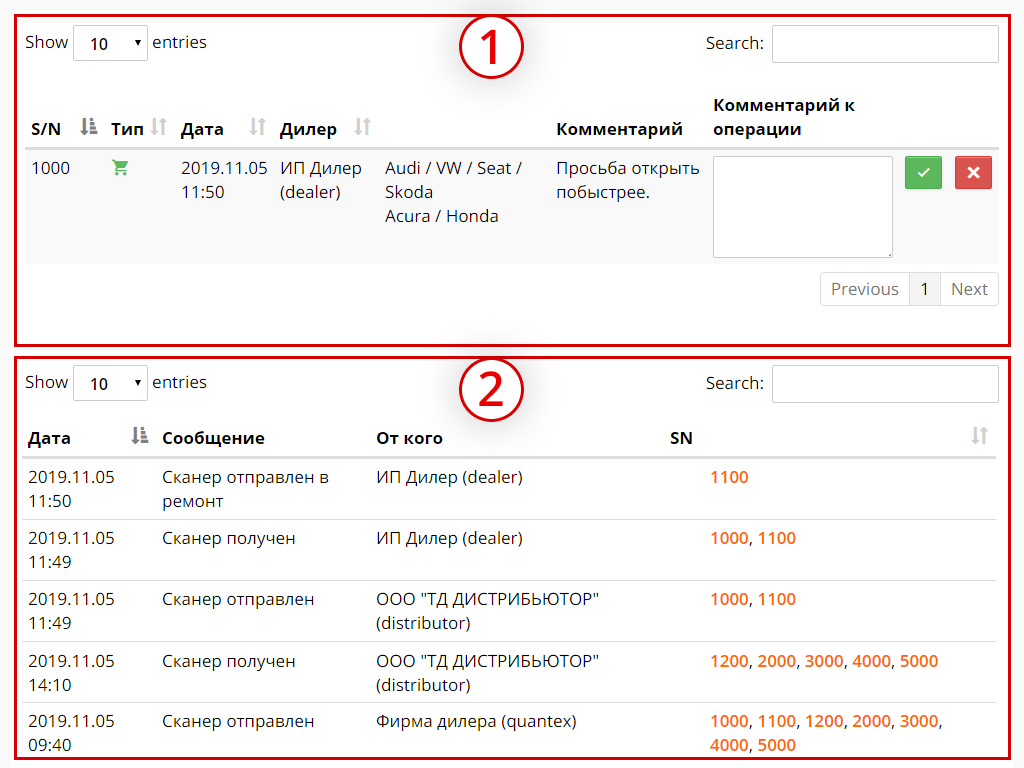The height and width of the screenshot is (768, 1024).
Task: Sort top table by S/N column icon
Action: pyautogui.click(x=89, y=127)
